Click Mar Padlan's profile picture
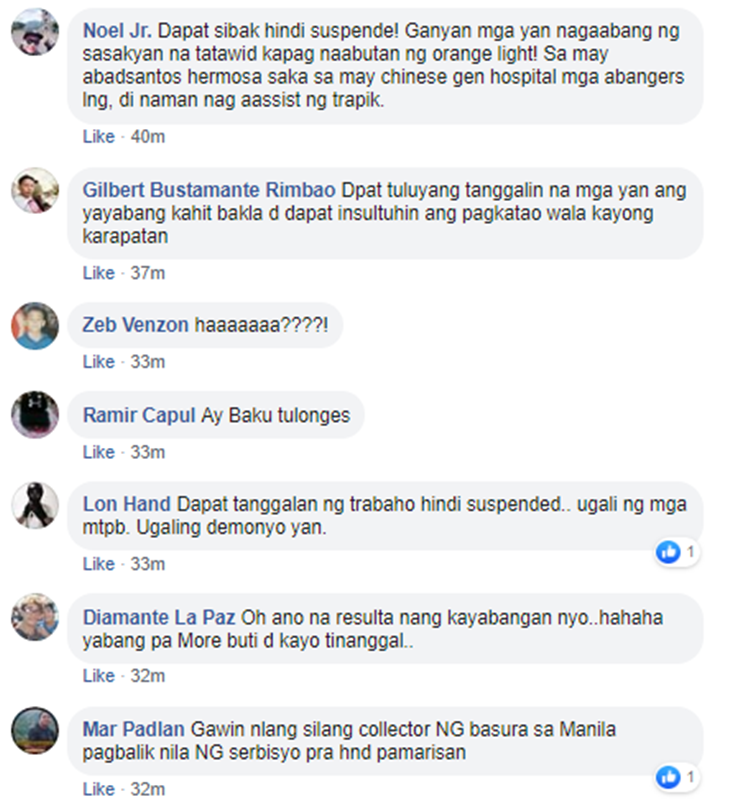Screen dimensions: 750x799 click(35, 730)
